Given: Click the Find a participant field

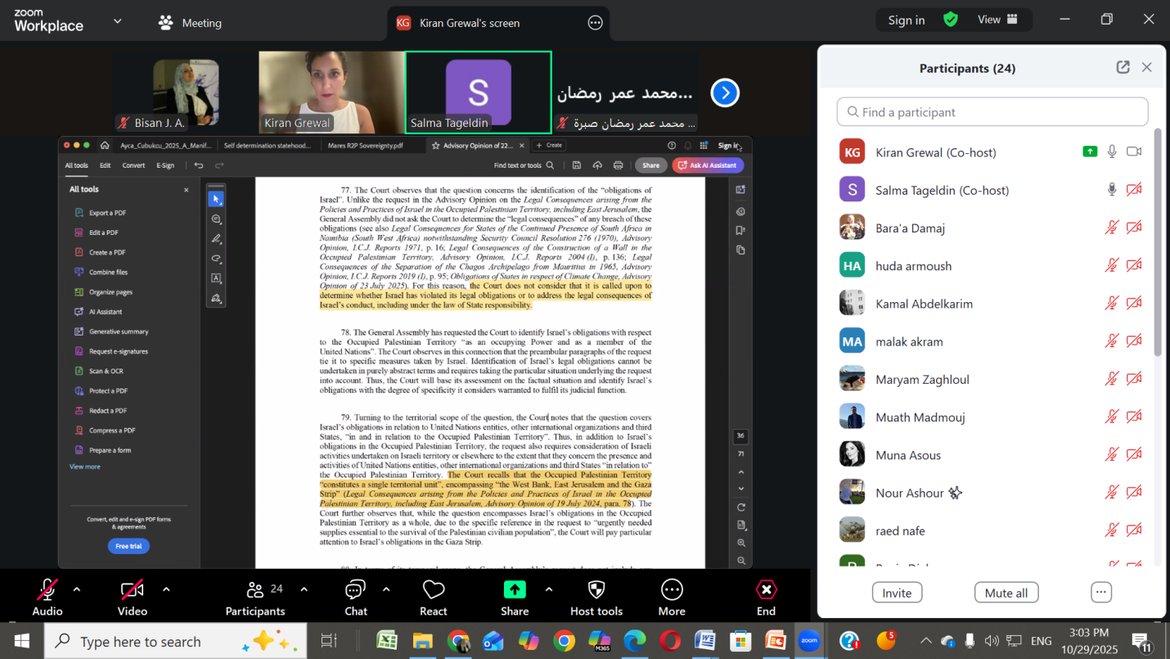Looking at the screenshot, I should tap(992, 112).
